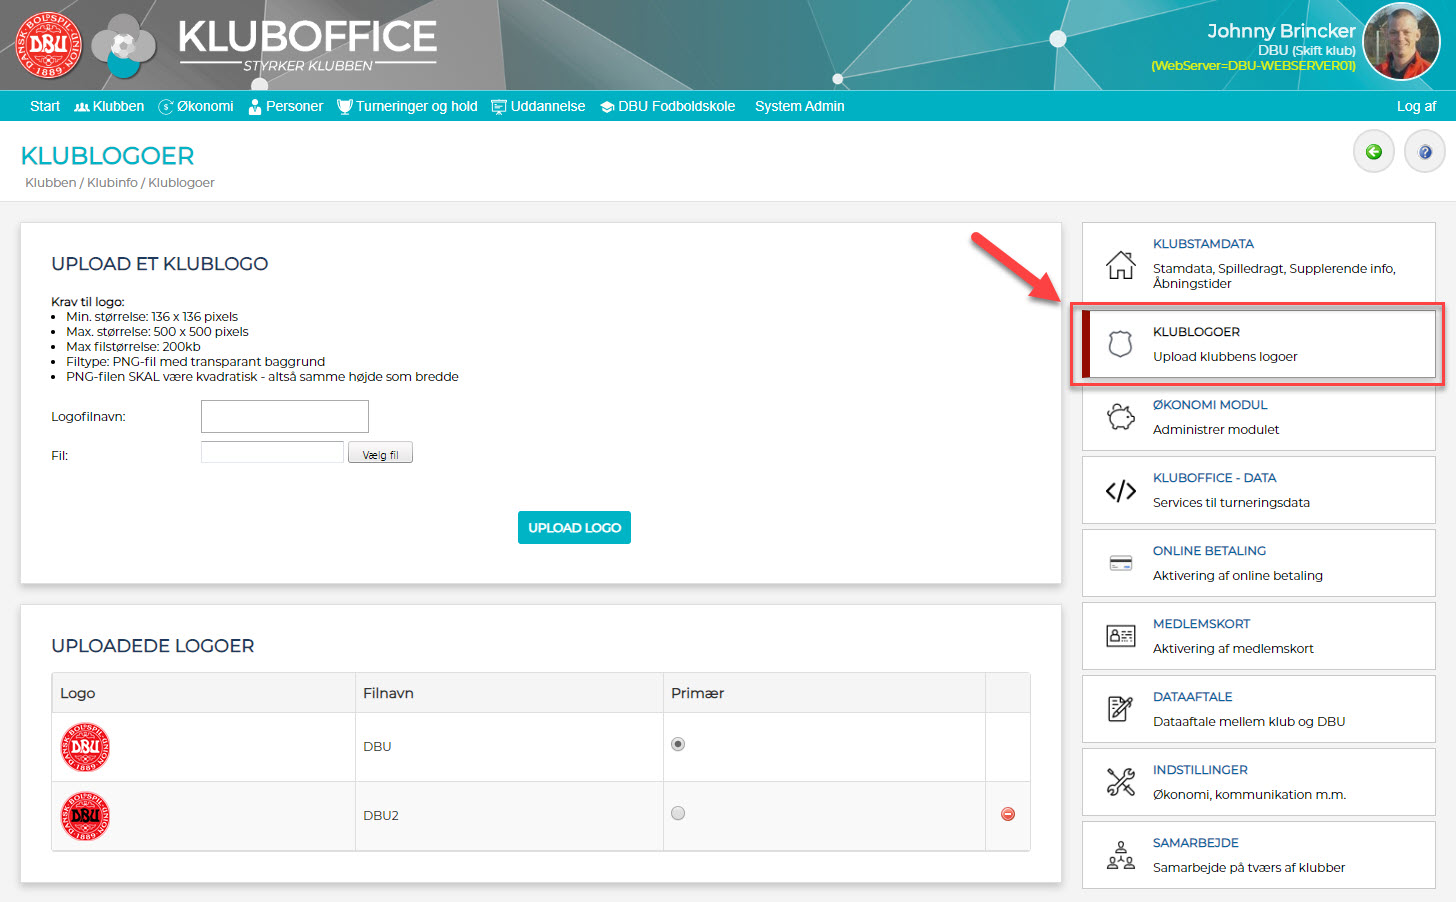Viewport: 1456px width, 902px height.
Task: Click Log af to sign out
Action: point(1416,106)
